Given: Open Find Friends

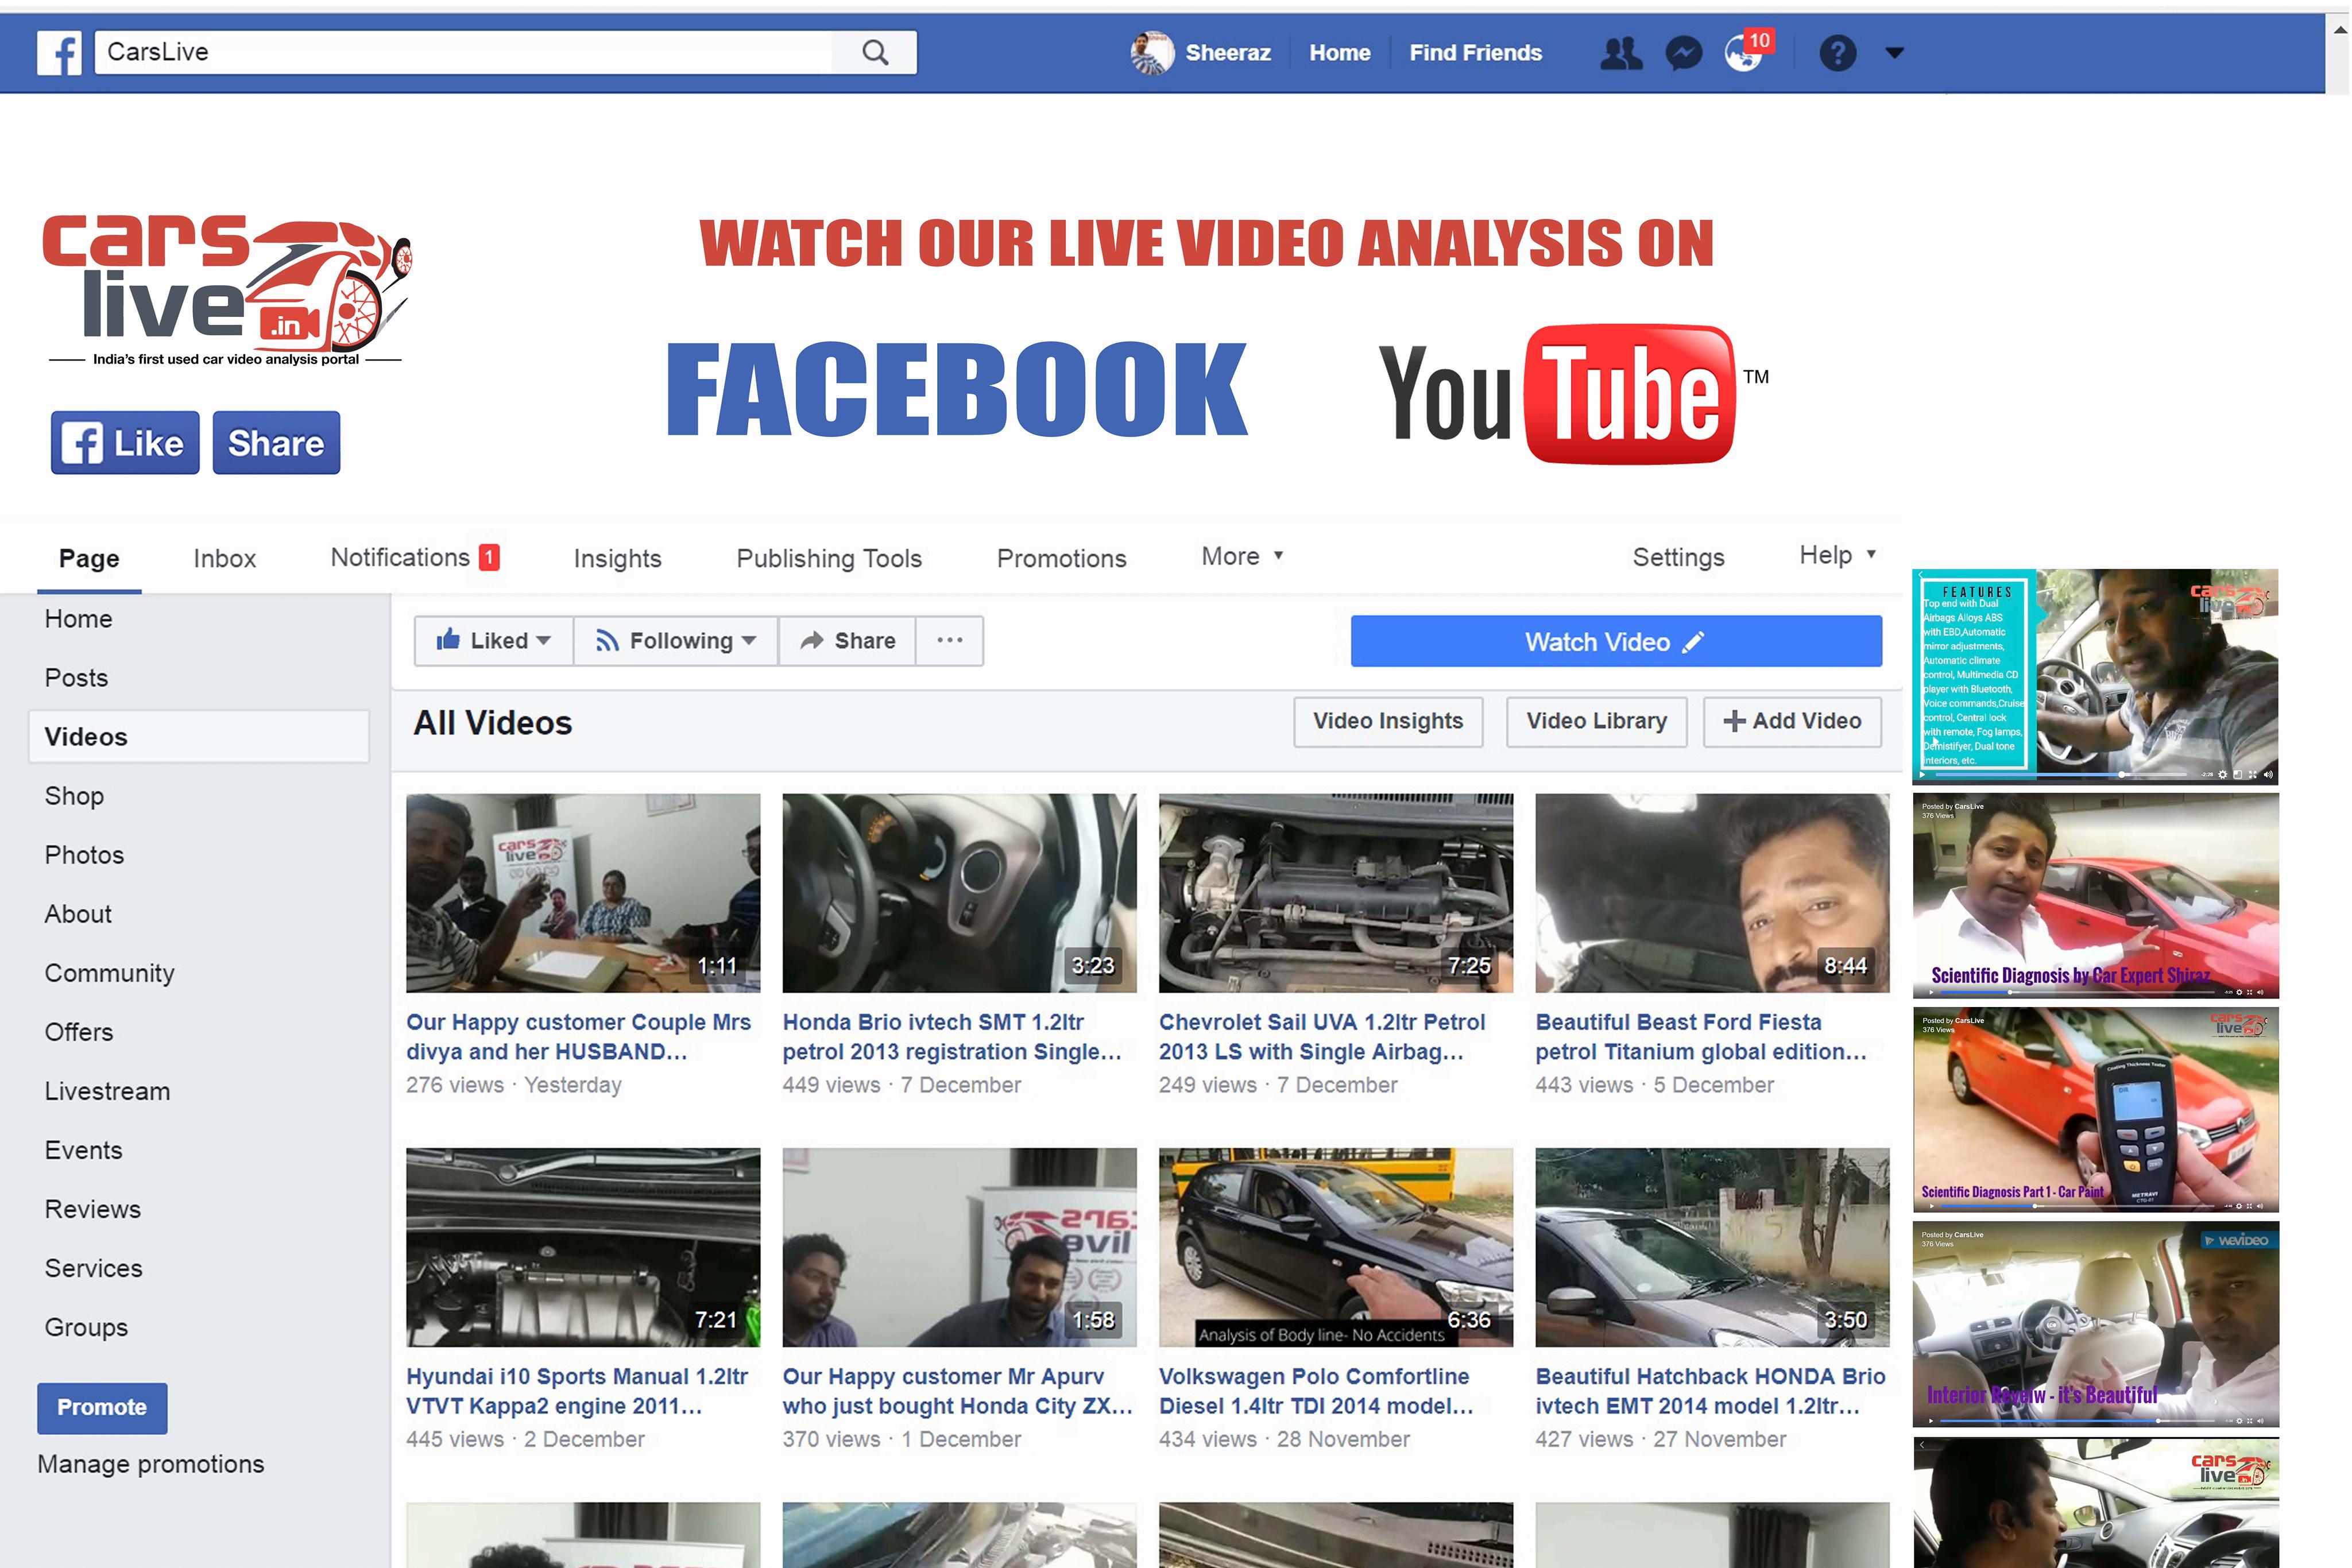Looking at the screenshot, I should 1475,53.
